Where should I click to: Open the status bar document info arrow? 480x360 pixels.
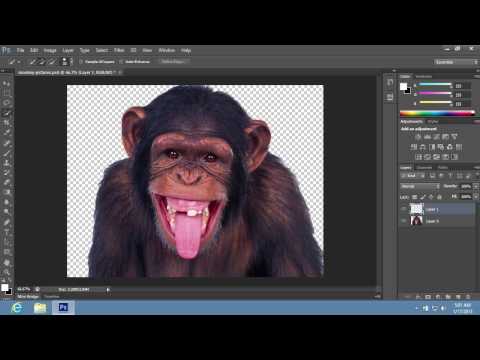click(108, 290)
